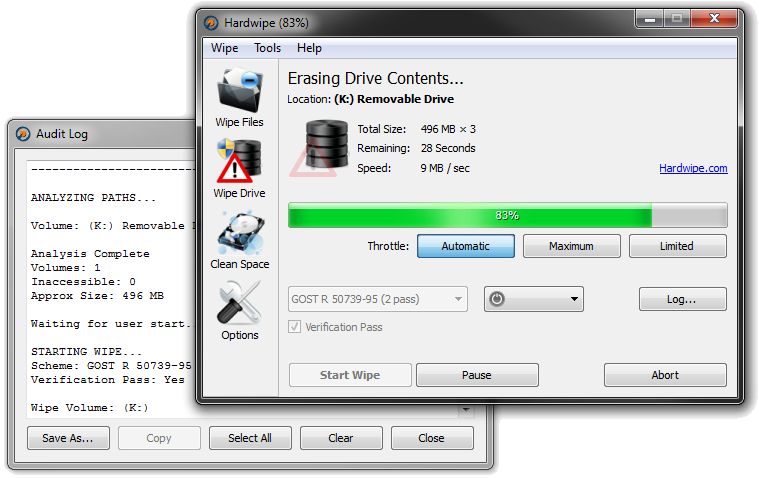Open the Help menu
This screenshot has height=478, width=759.
coord(309,48)
